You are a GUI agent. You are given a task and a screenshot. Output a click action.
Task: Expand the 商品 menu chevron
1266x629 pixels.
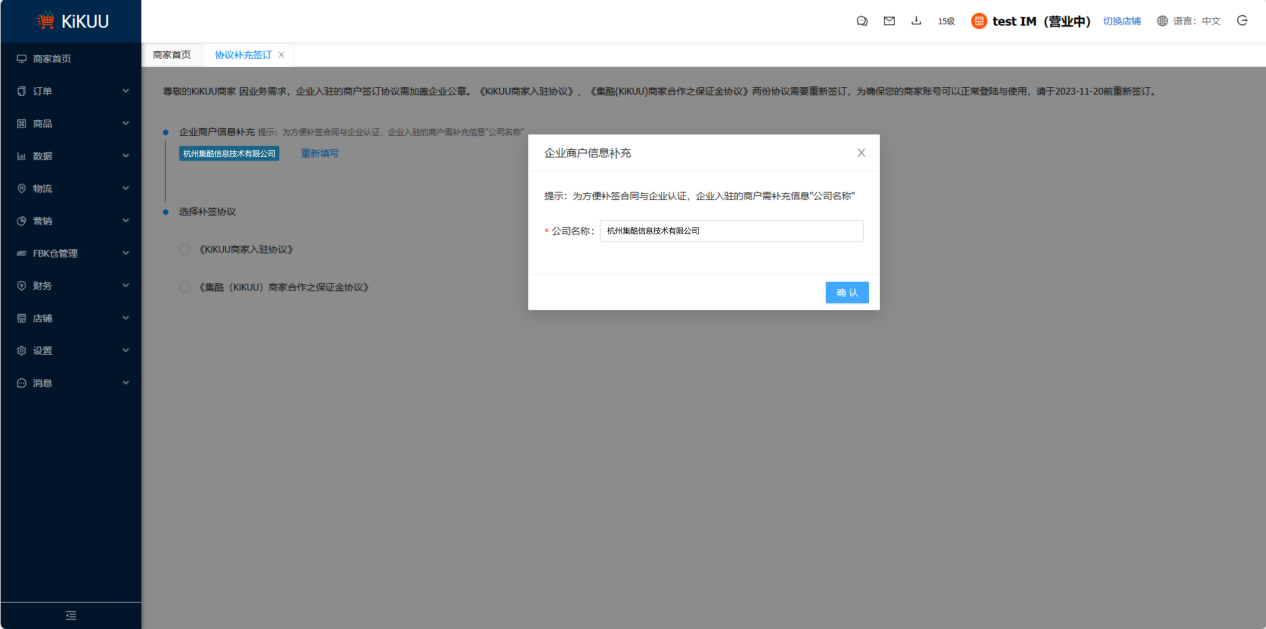[x=125, y=124]
